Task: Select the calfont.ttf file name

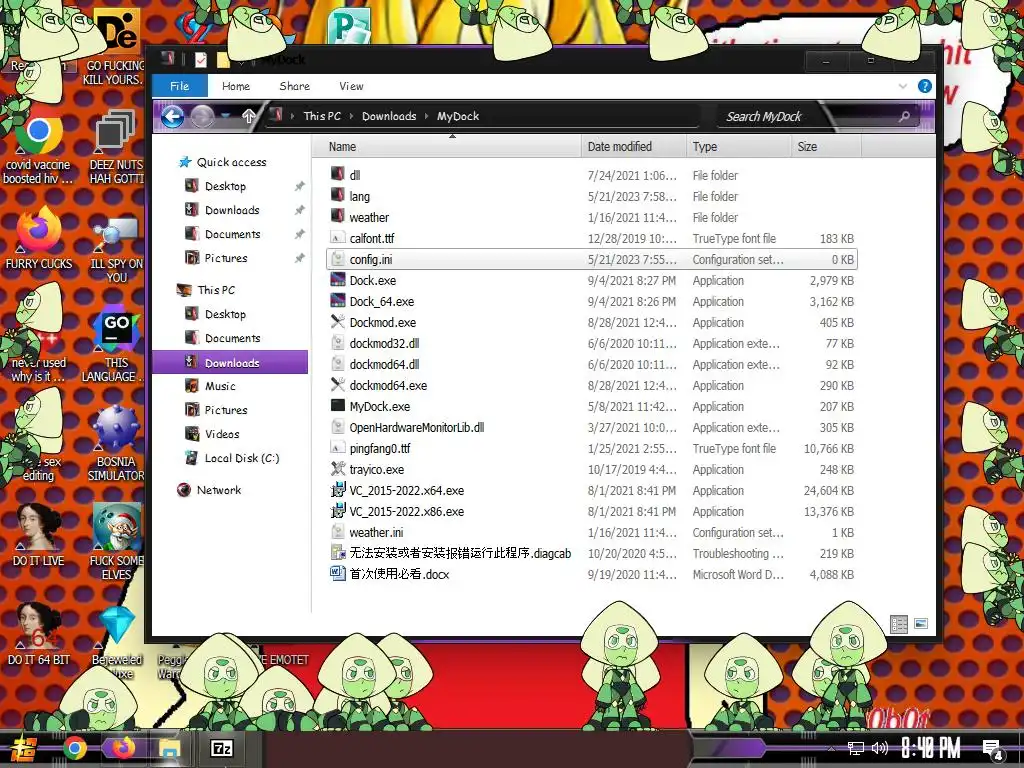Action: (372, 238)
